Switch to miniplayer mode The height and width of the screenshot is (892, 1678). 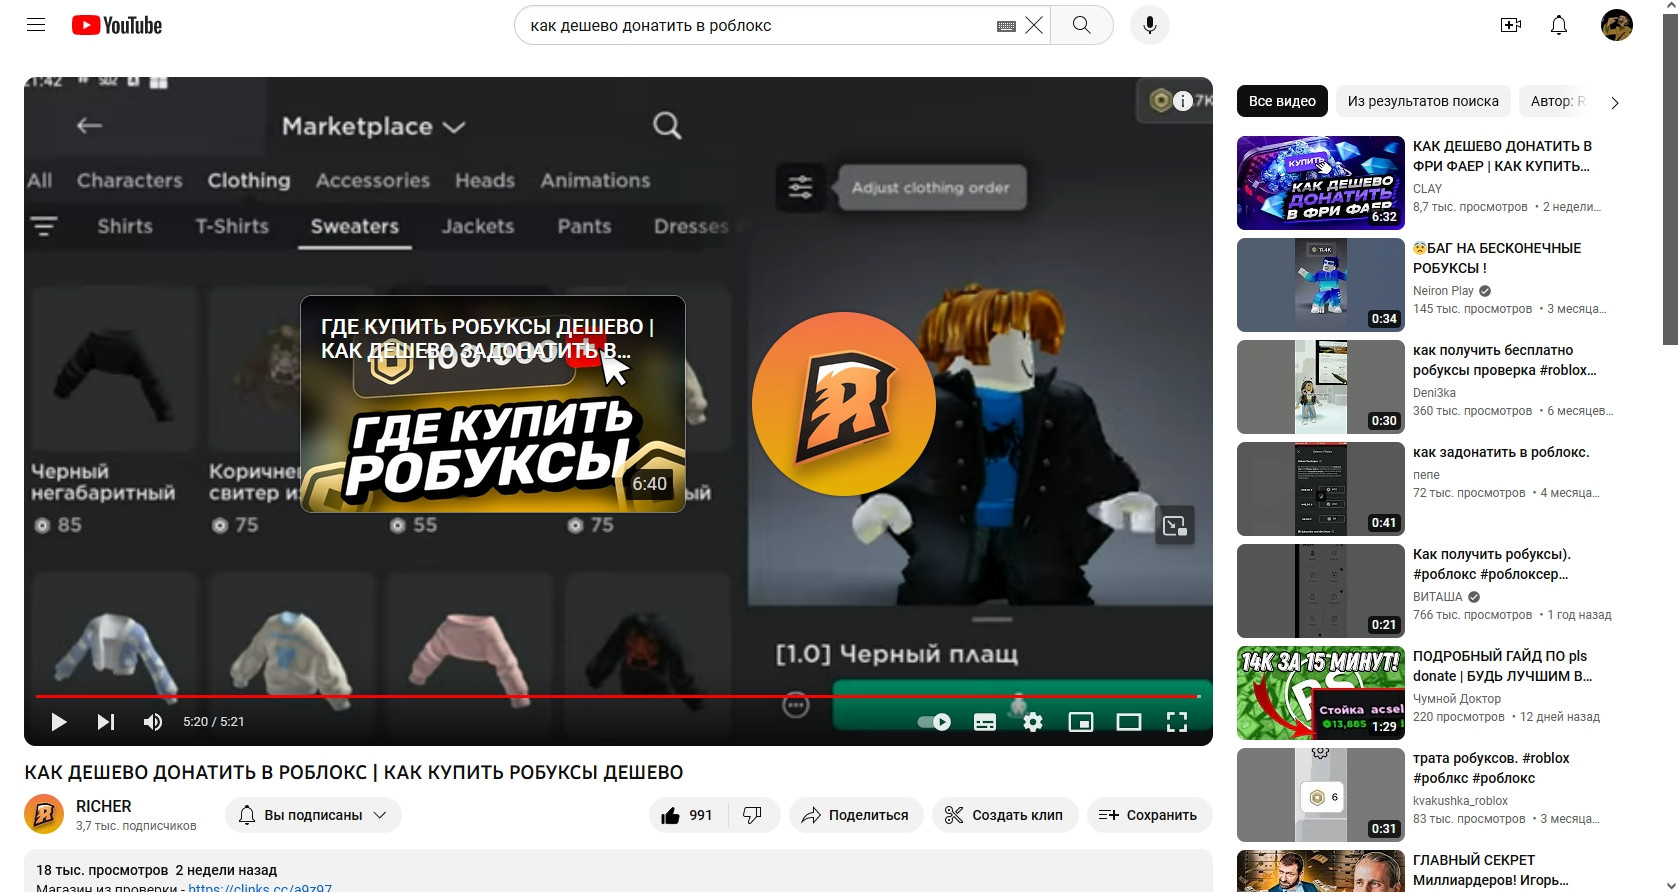click(x=1081, y=722)
